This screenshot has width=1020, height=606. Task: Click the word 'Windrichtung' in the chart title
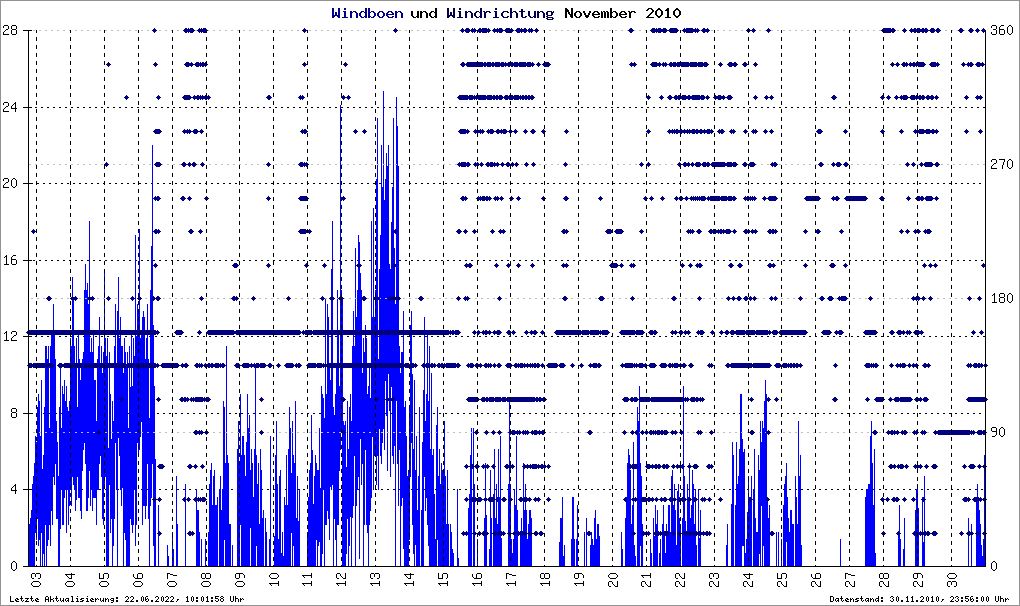[x=500, y=13]
